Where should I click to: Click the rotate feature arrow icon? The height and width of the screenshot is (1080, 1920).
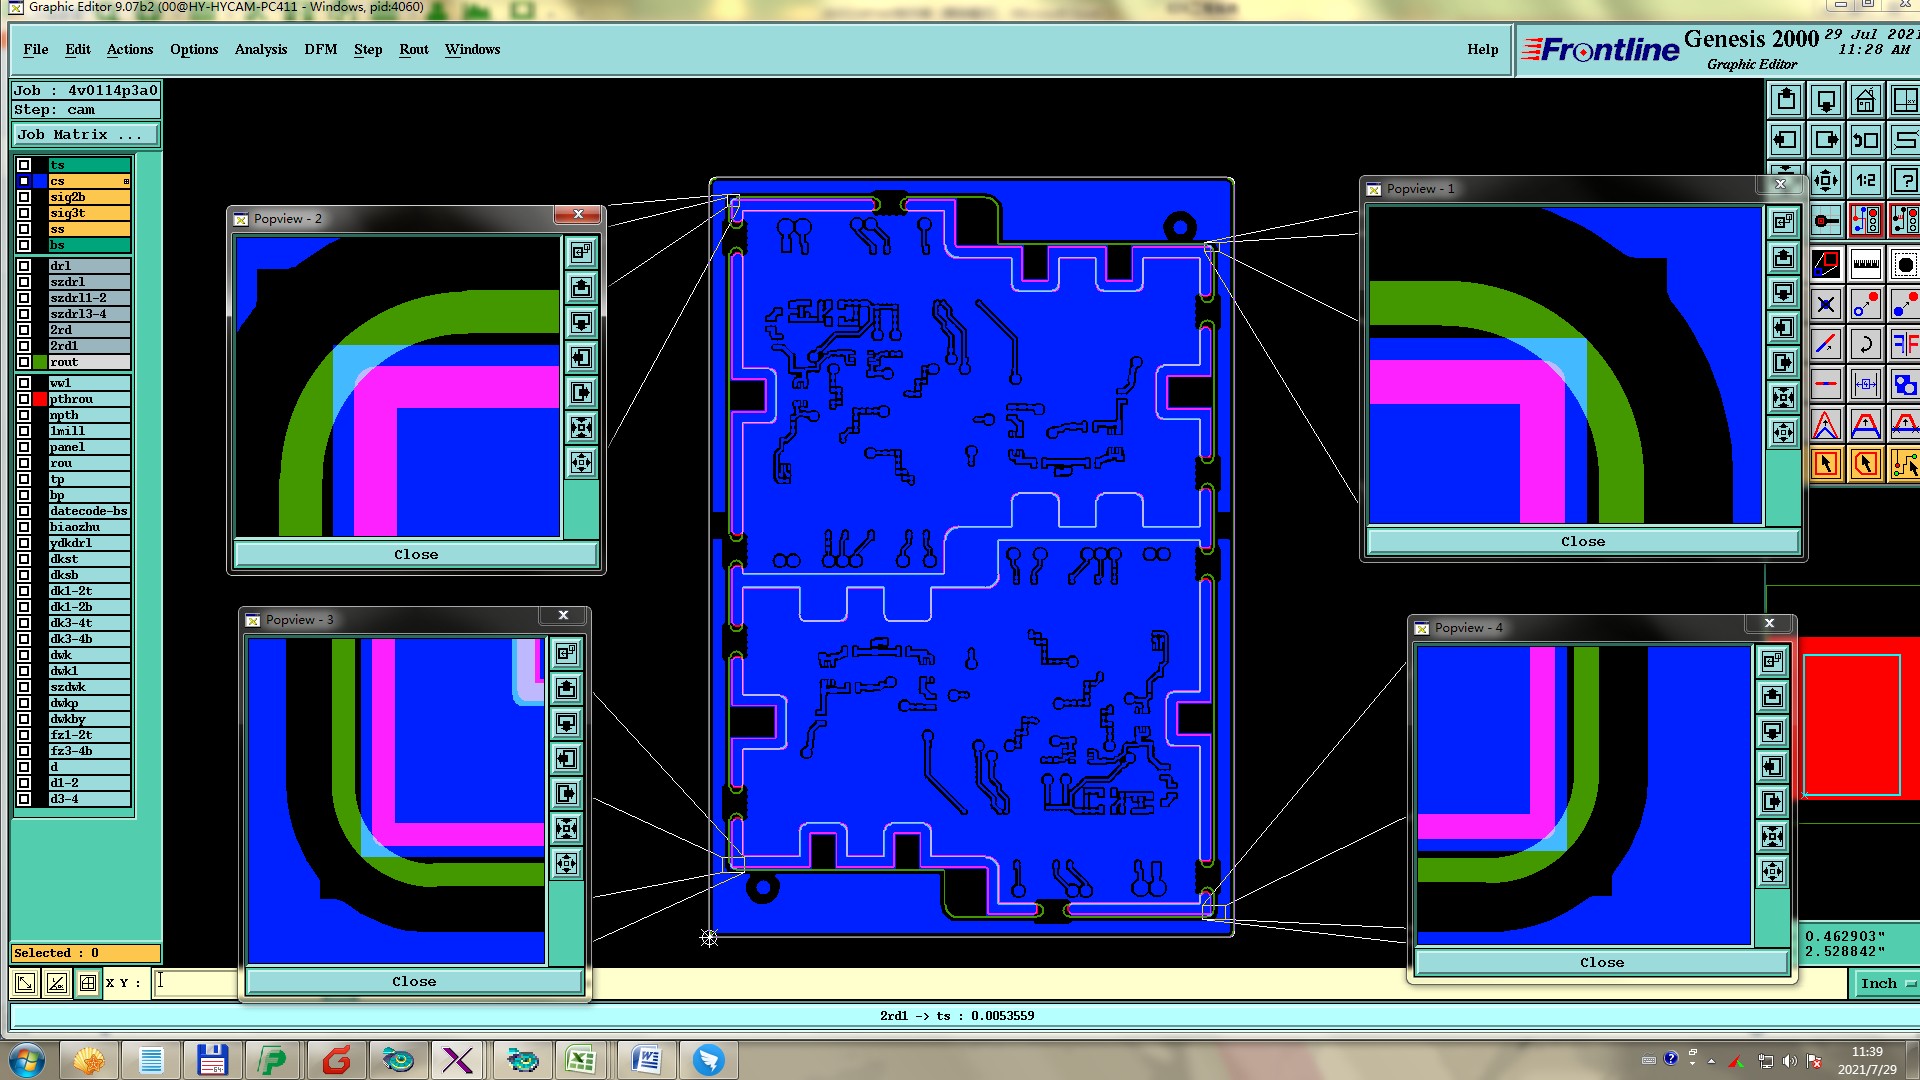tap(1865, 345)
